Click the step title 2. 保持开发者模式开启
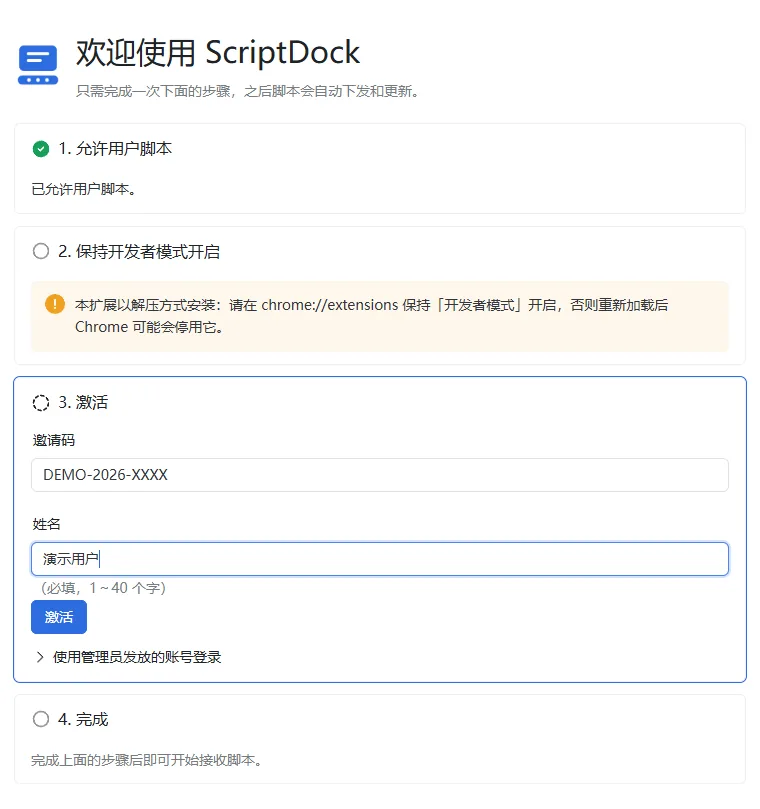Viewport: 760px width, 809px height. pos(139,252)
